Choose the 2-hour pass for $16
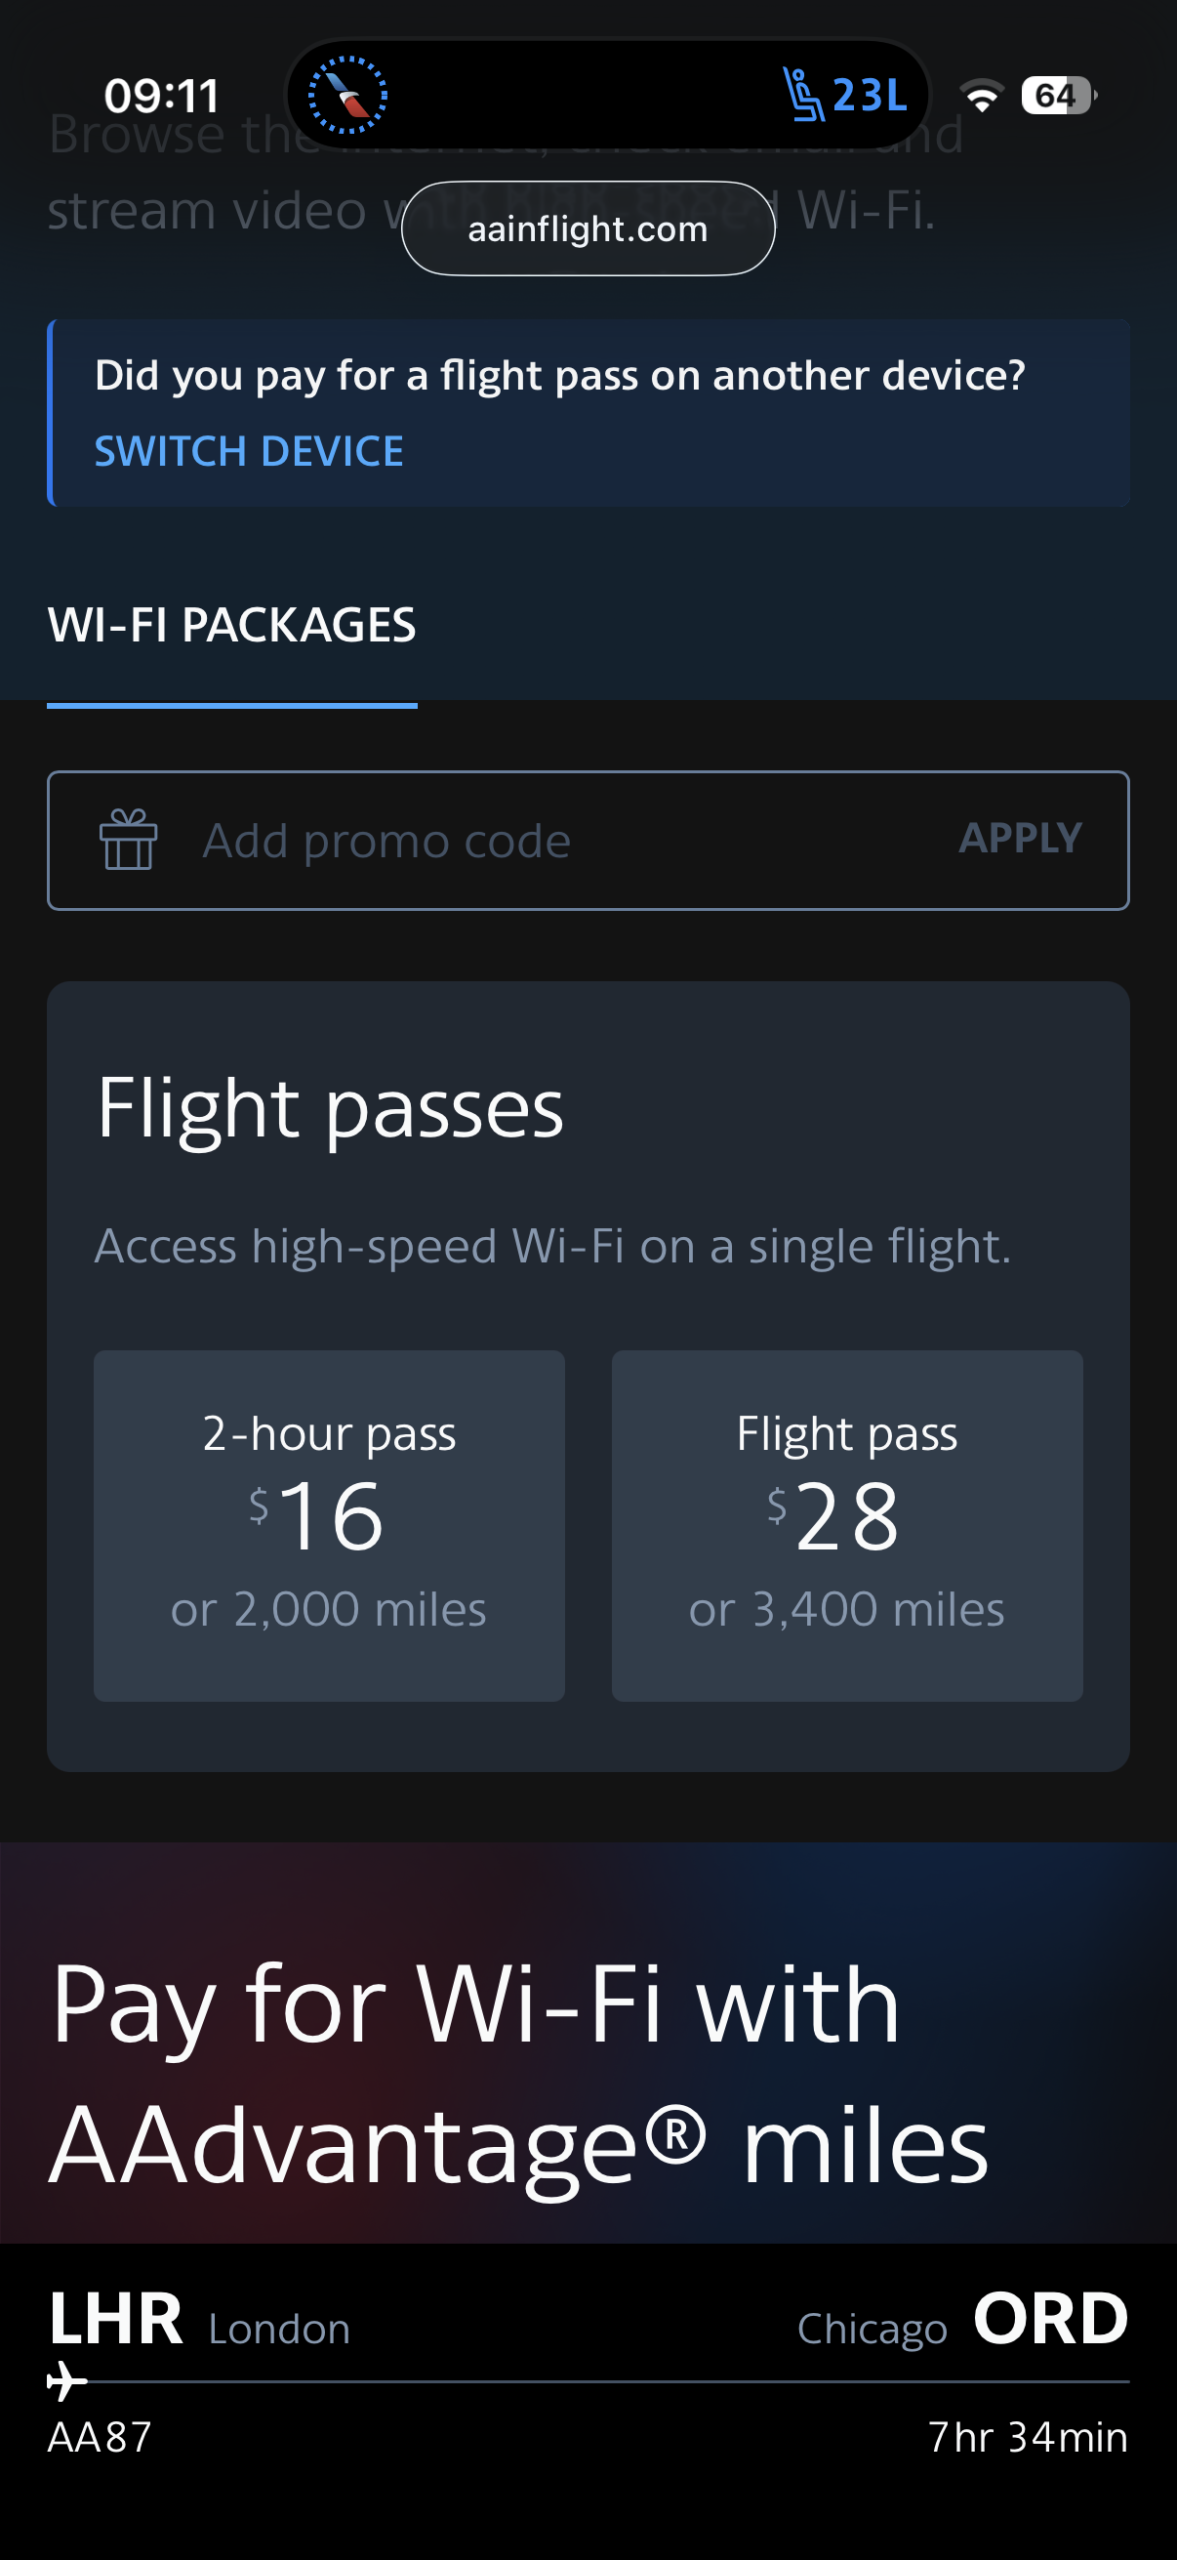1177x2560 pixels. (x=329, y=1525)
